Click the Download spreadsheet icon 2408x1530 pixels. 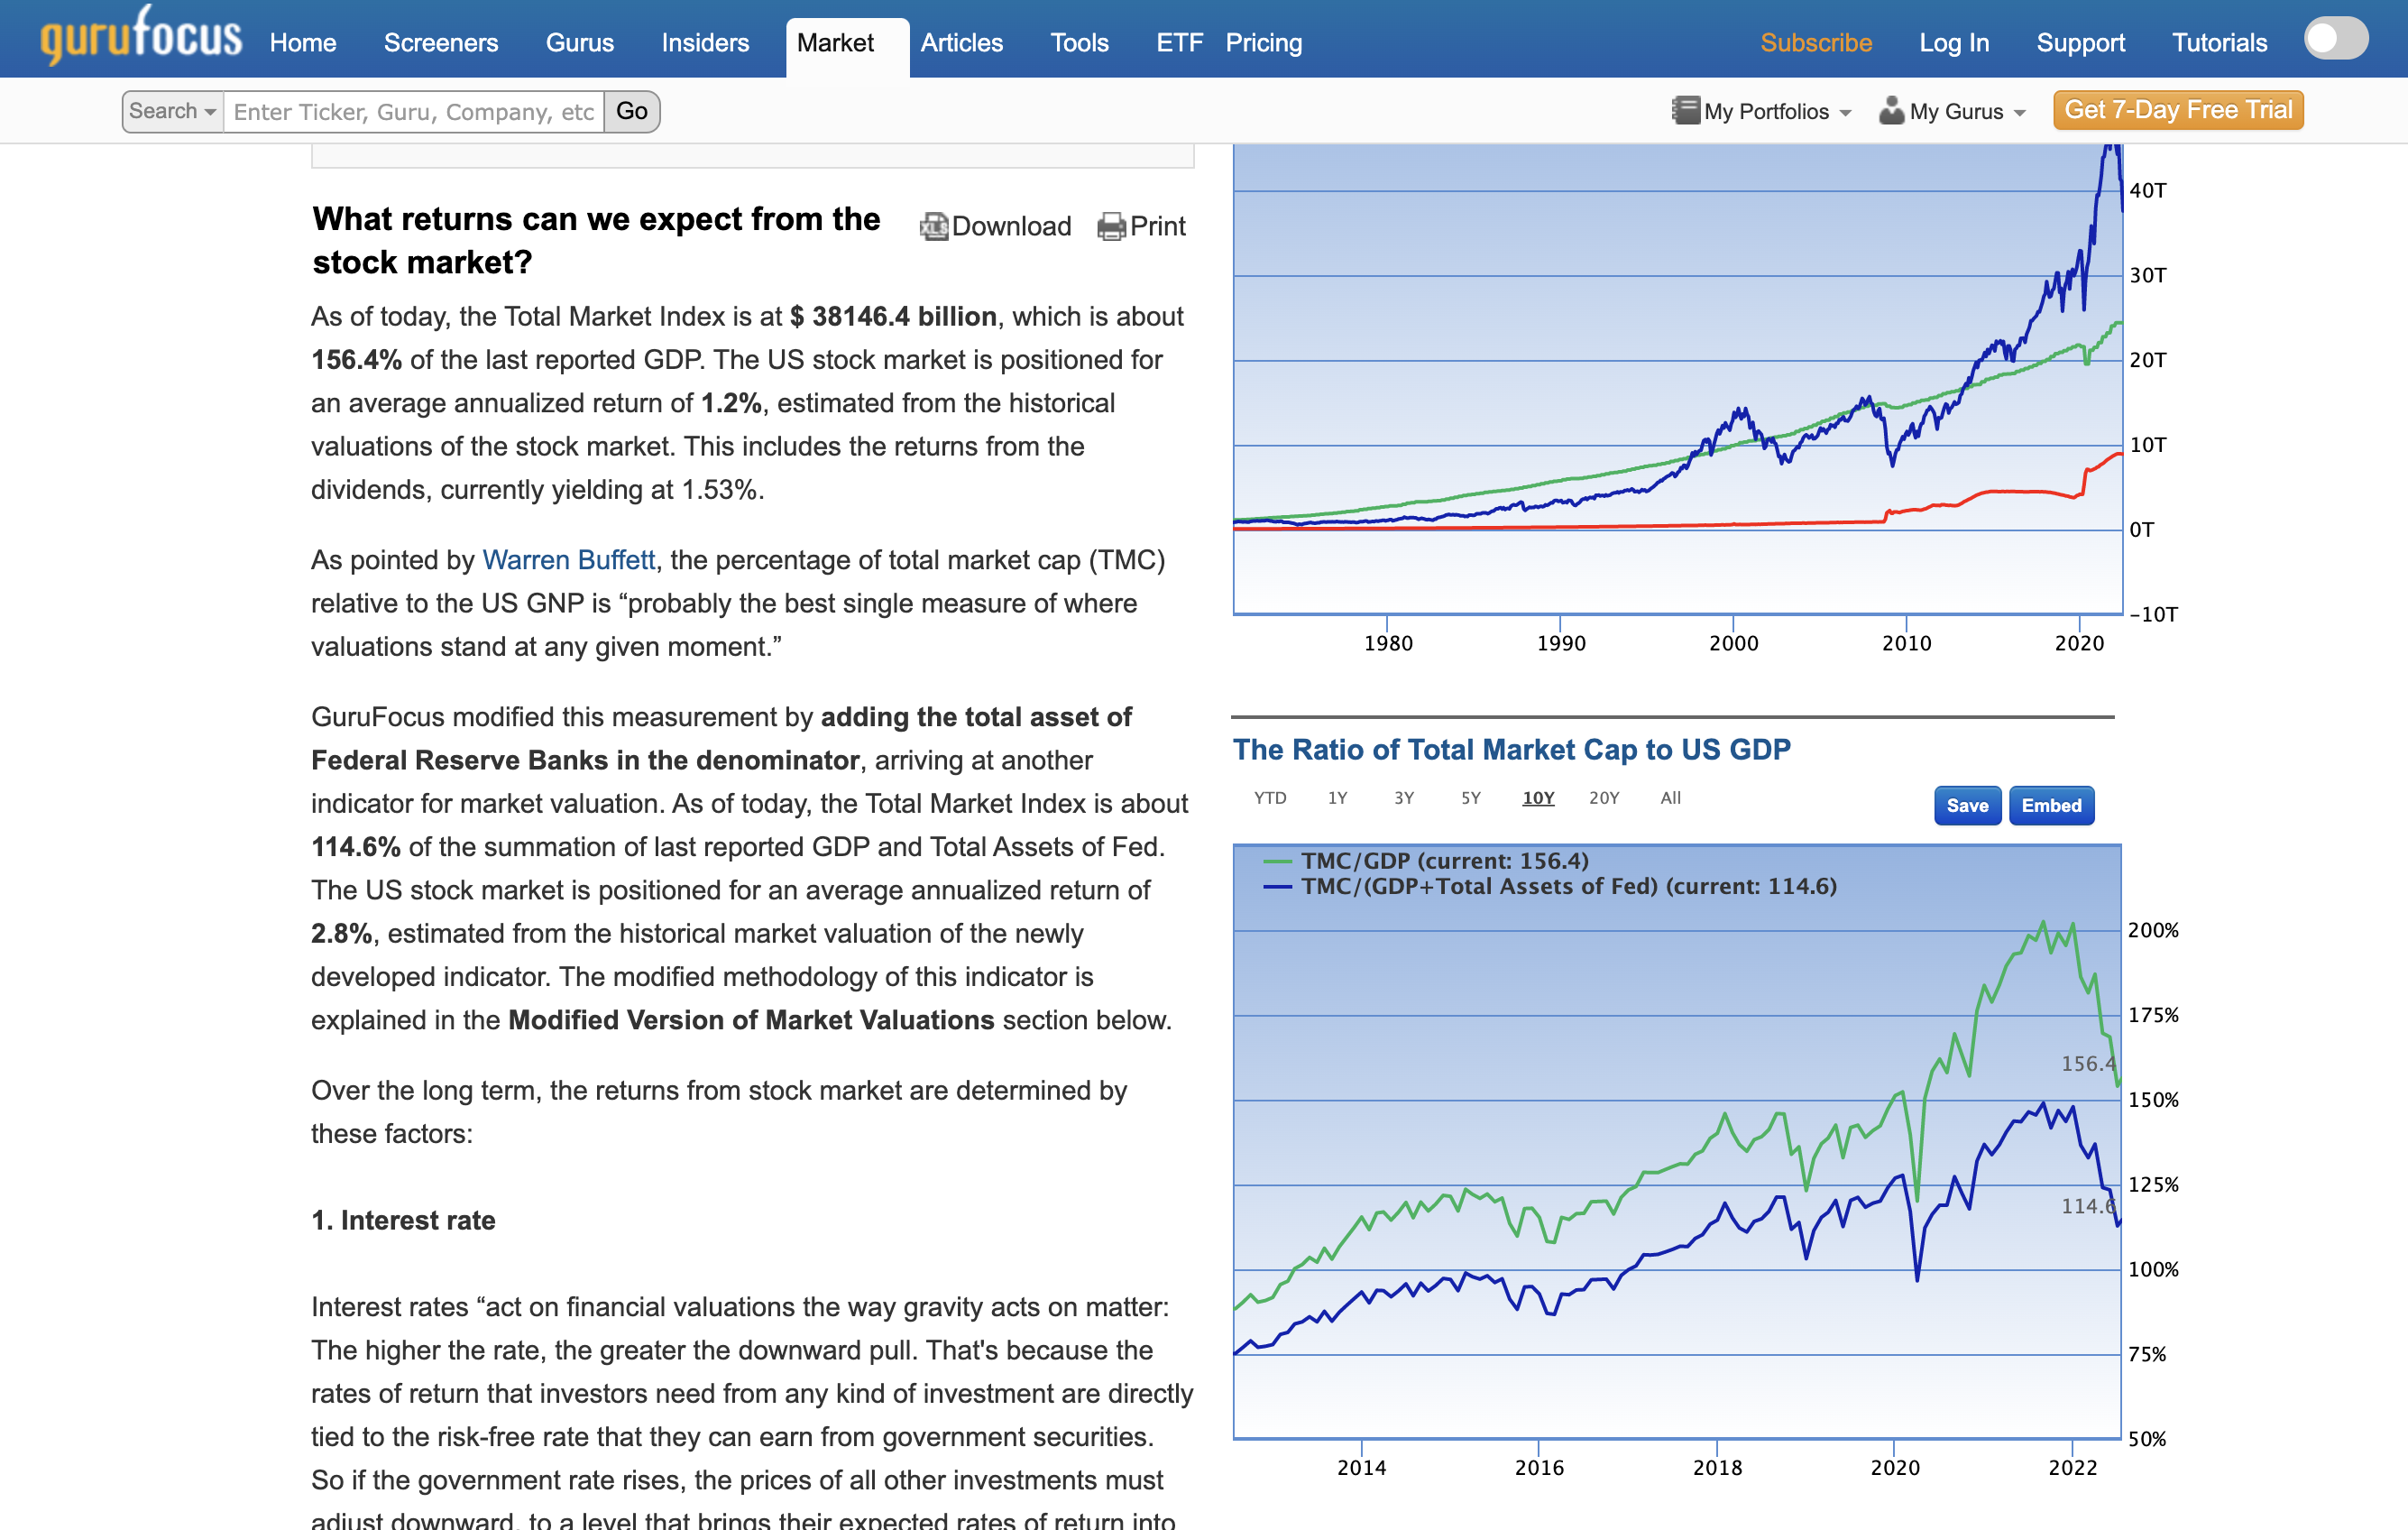coord(933,227)
